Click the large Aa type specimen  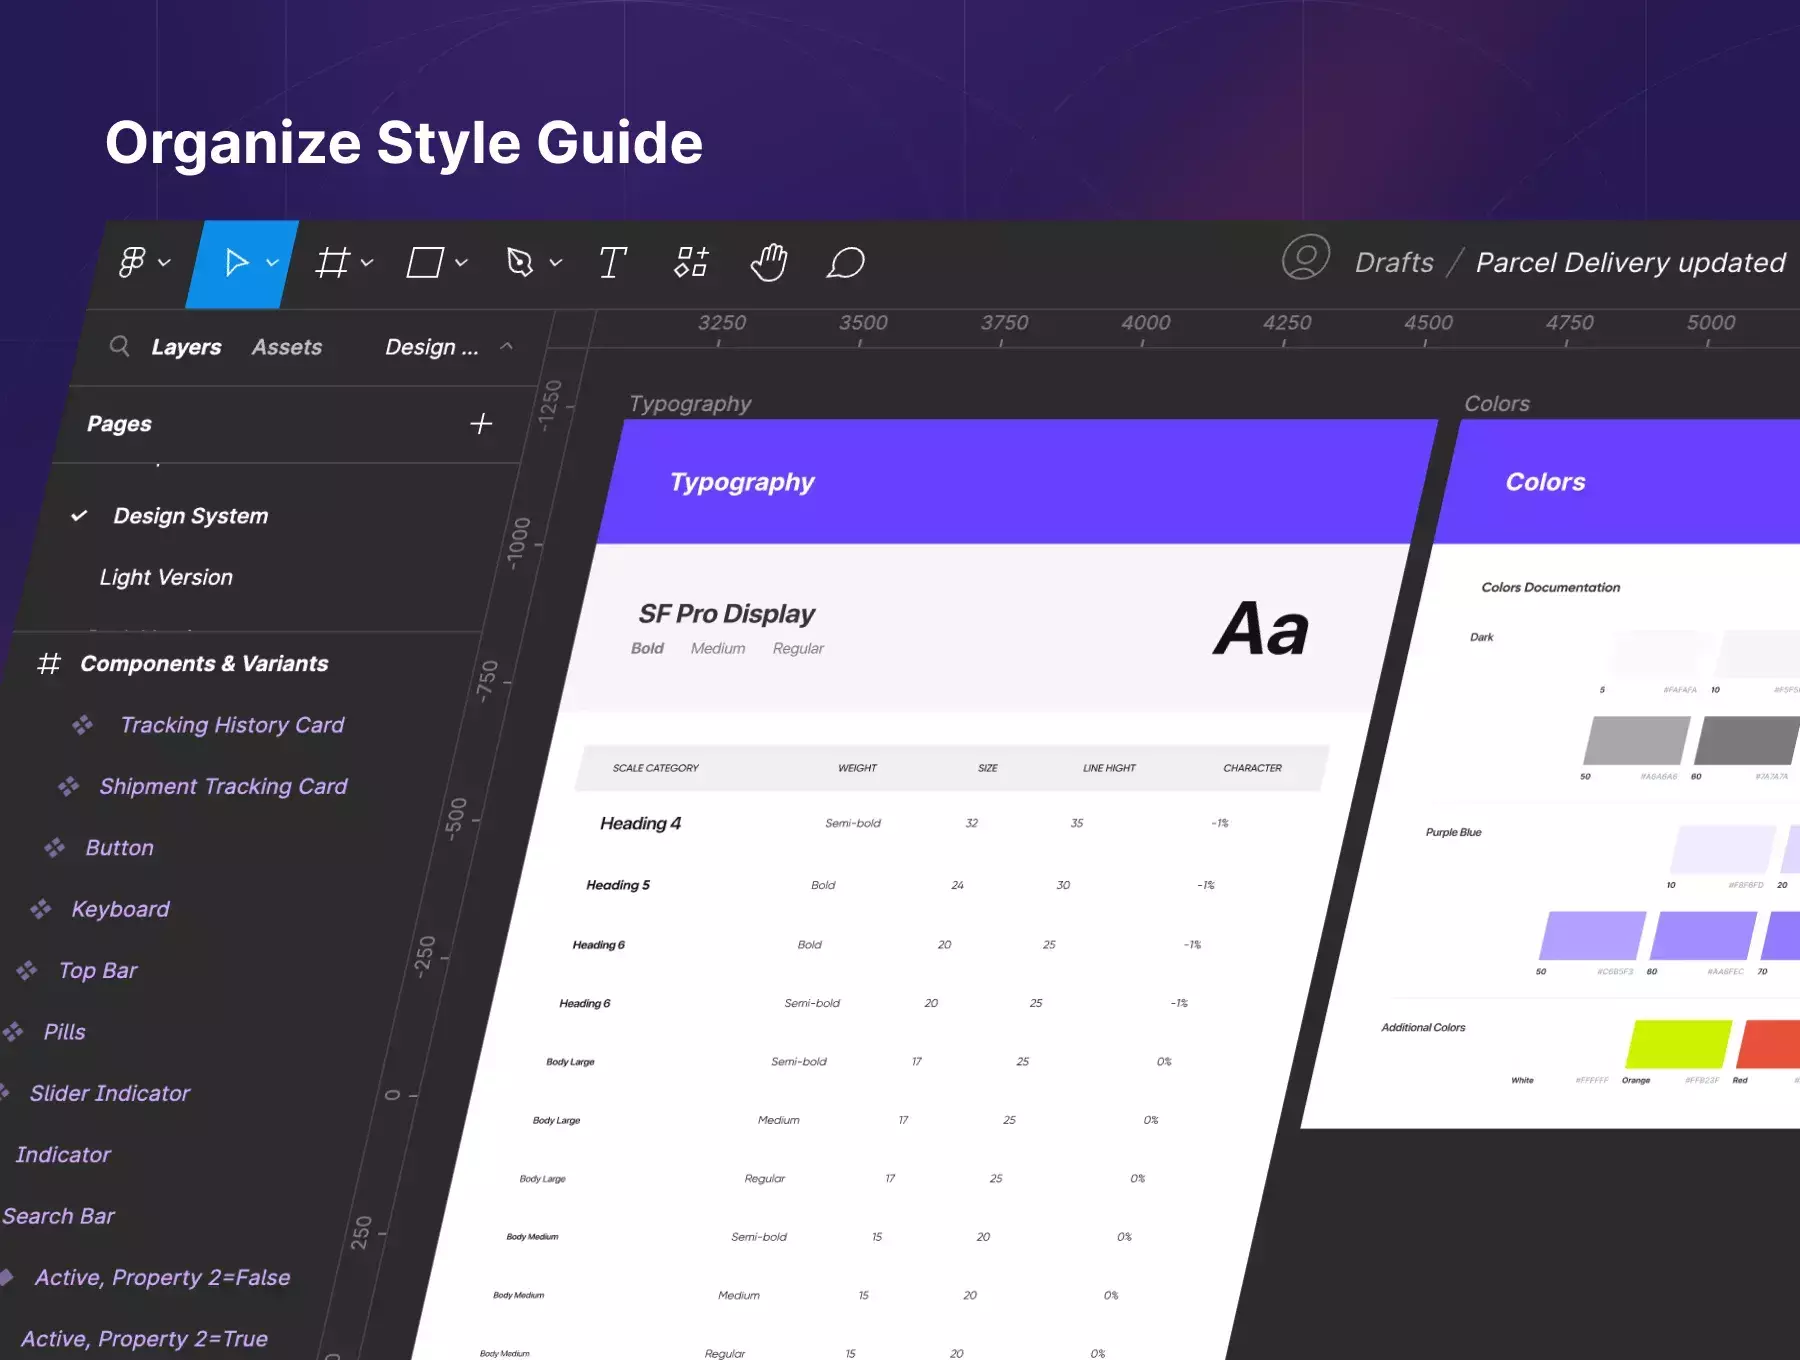click(x=1261, y=630)
